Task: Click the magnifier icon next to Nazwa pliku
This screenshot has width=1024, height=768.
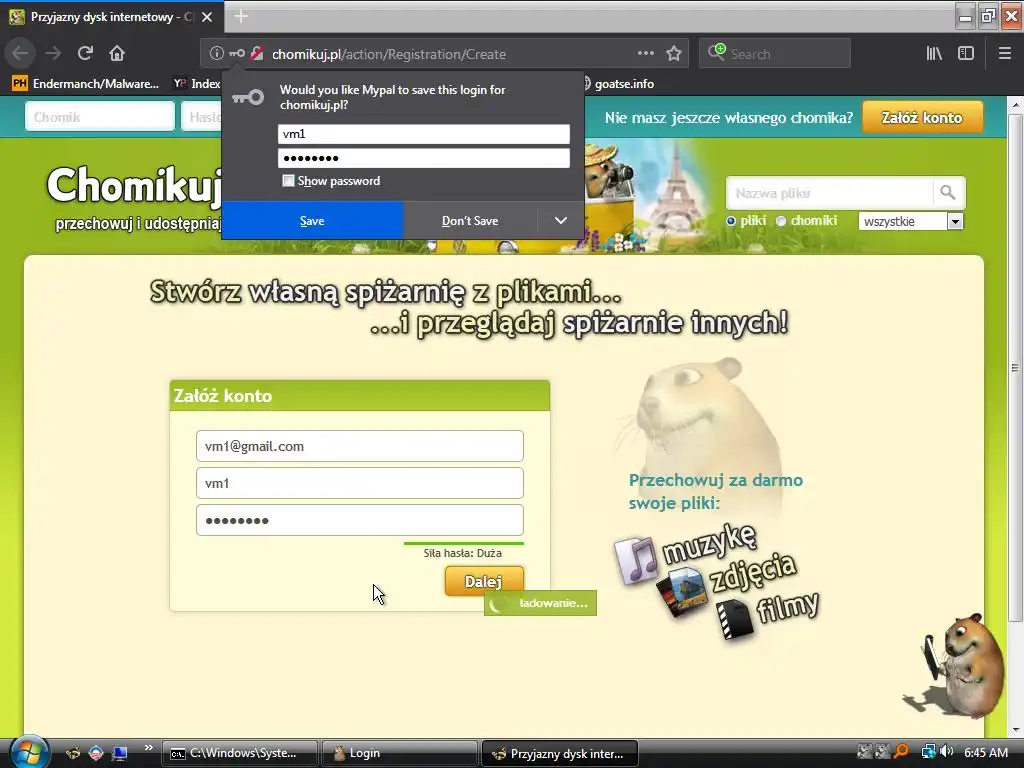Action: [948, 193]
